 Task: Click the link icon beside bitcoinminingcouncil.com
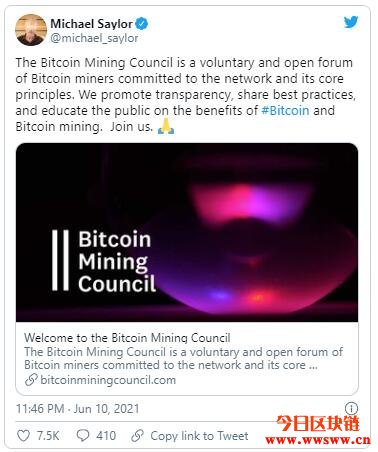[x=31, y=380]
